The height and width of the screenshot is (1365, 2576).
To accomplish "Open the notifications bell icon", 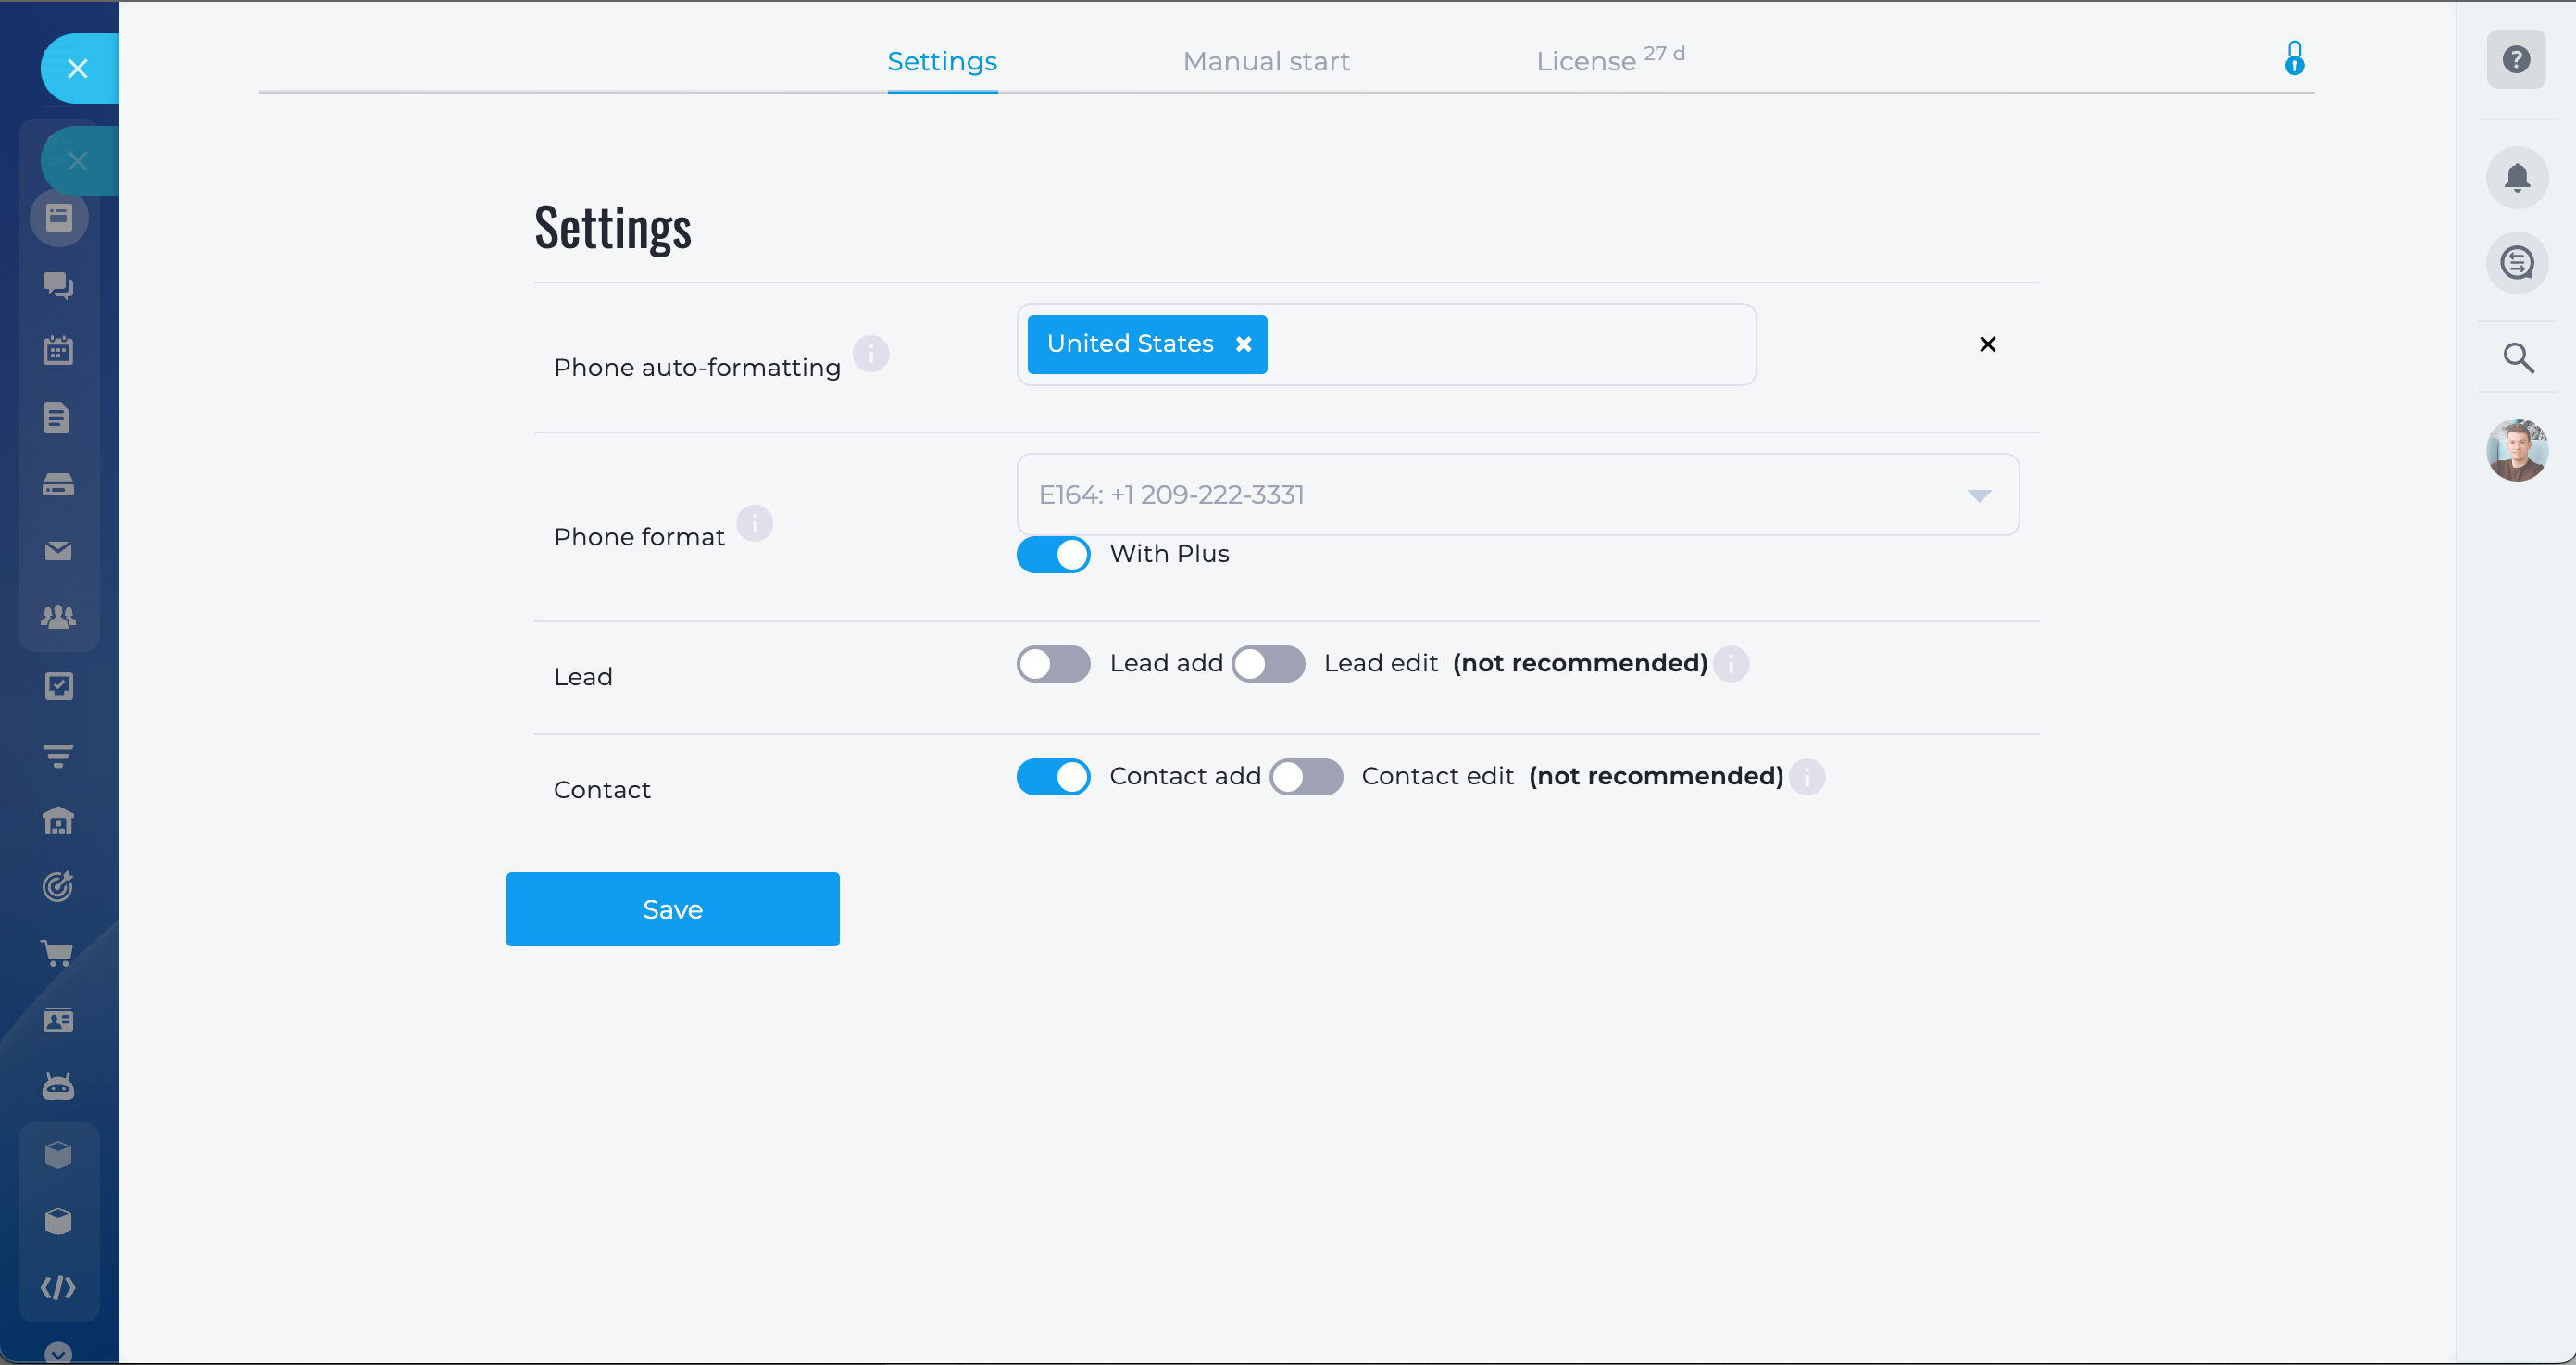I will 2516,178.
